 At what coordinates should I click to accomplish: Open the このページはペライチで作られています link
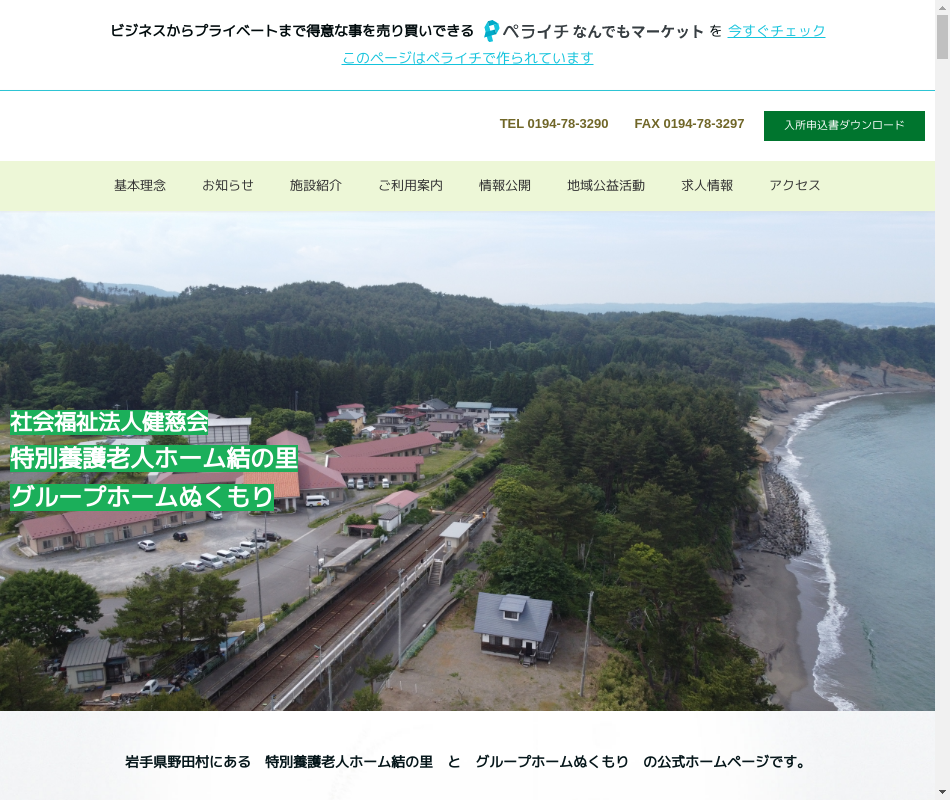point(467,58)
